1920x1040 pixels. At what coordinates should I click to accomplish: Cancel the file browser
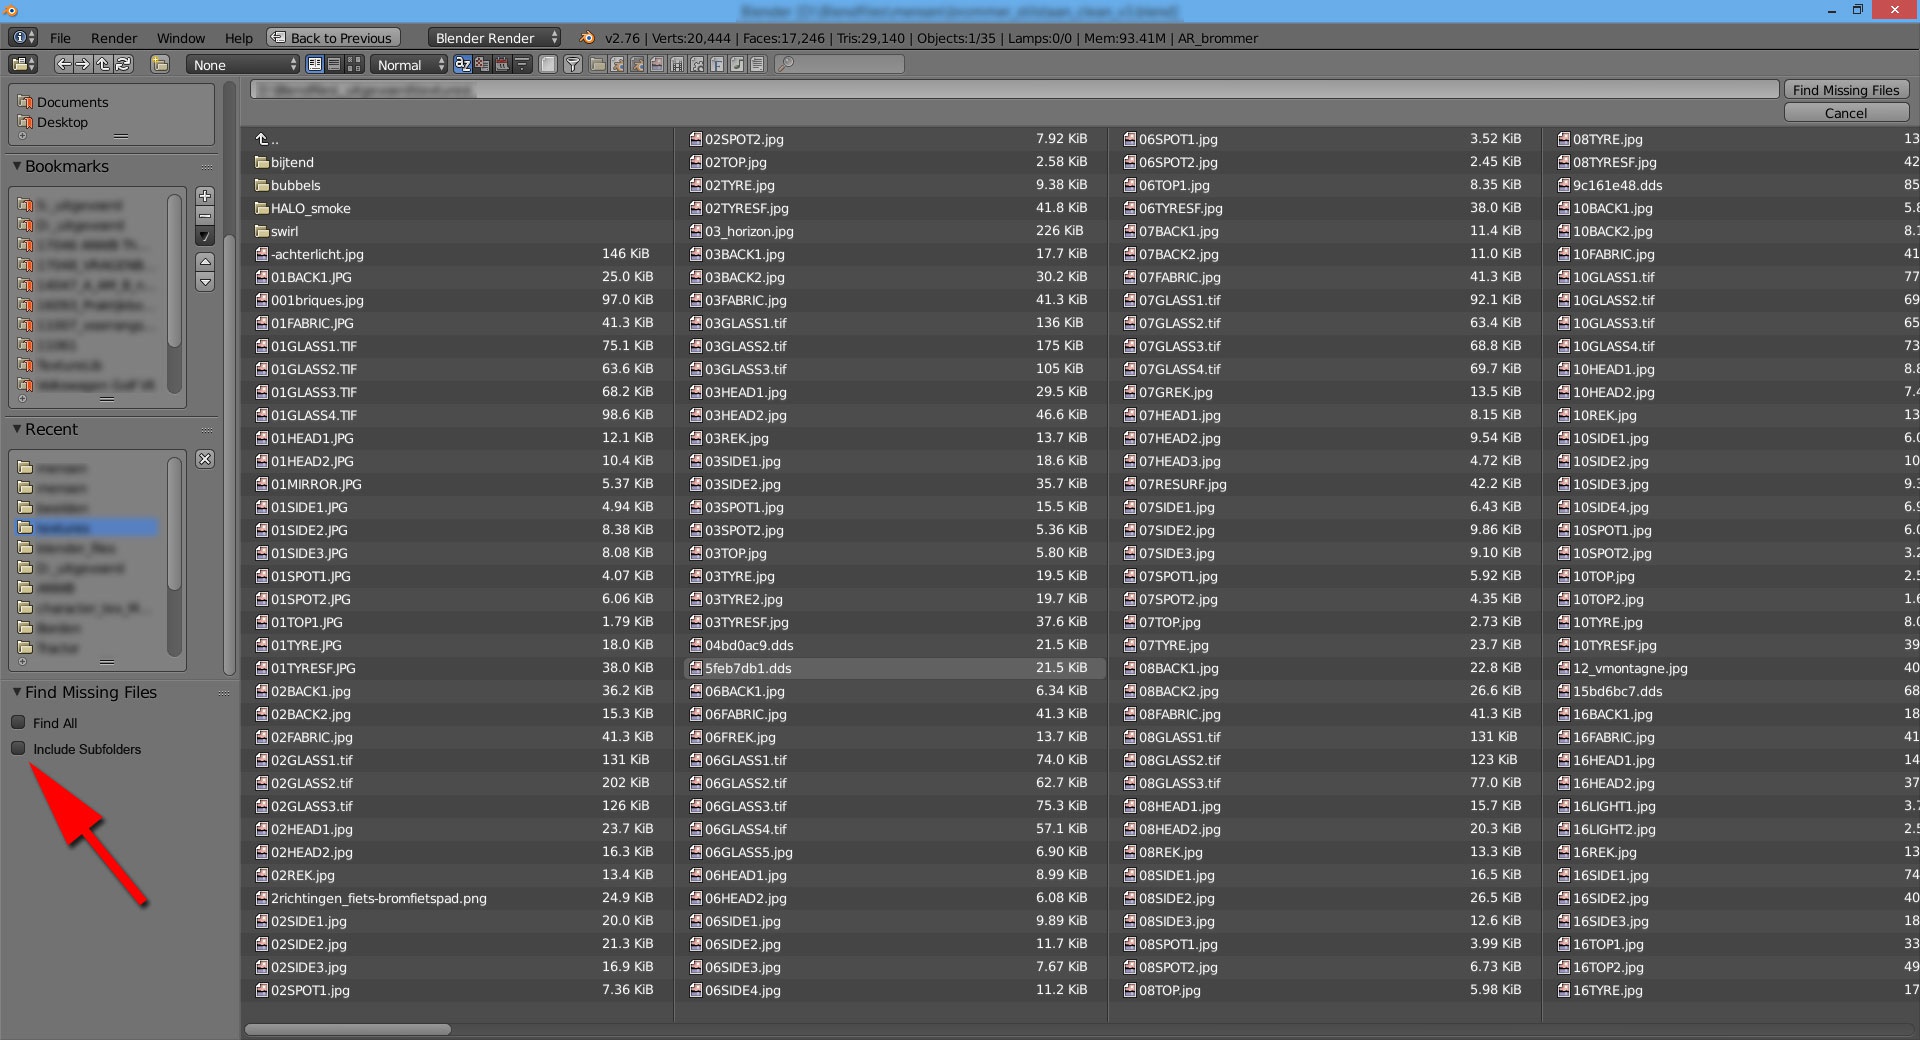tap(1846, 113)
